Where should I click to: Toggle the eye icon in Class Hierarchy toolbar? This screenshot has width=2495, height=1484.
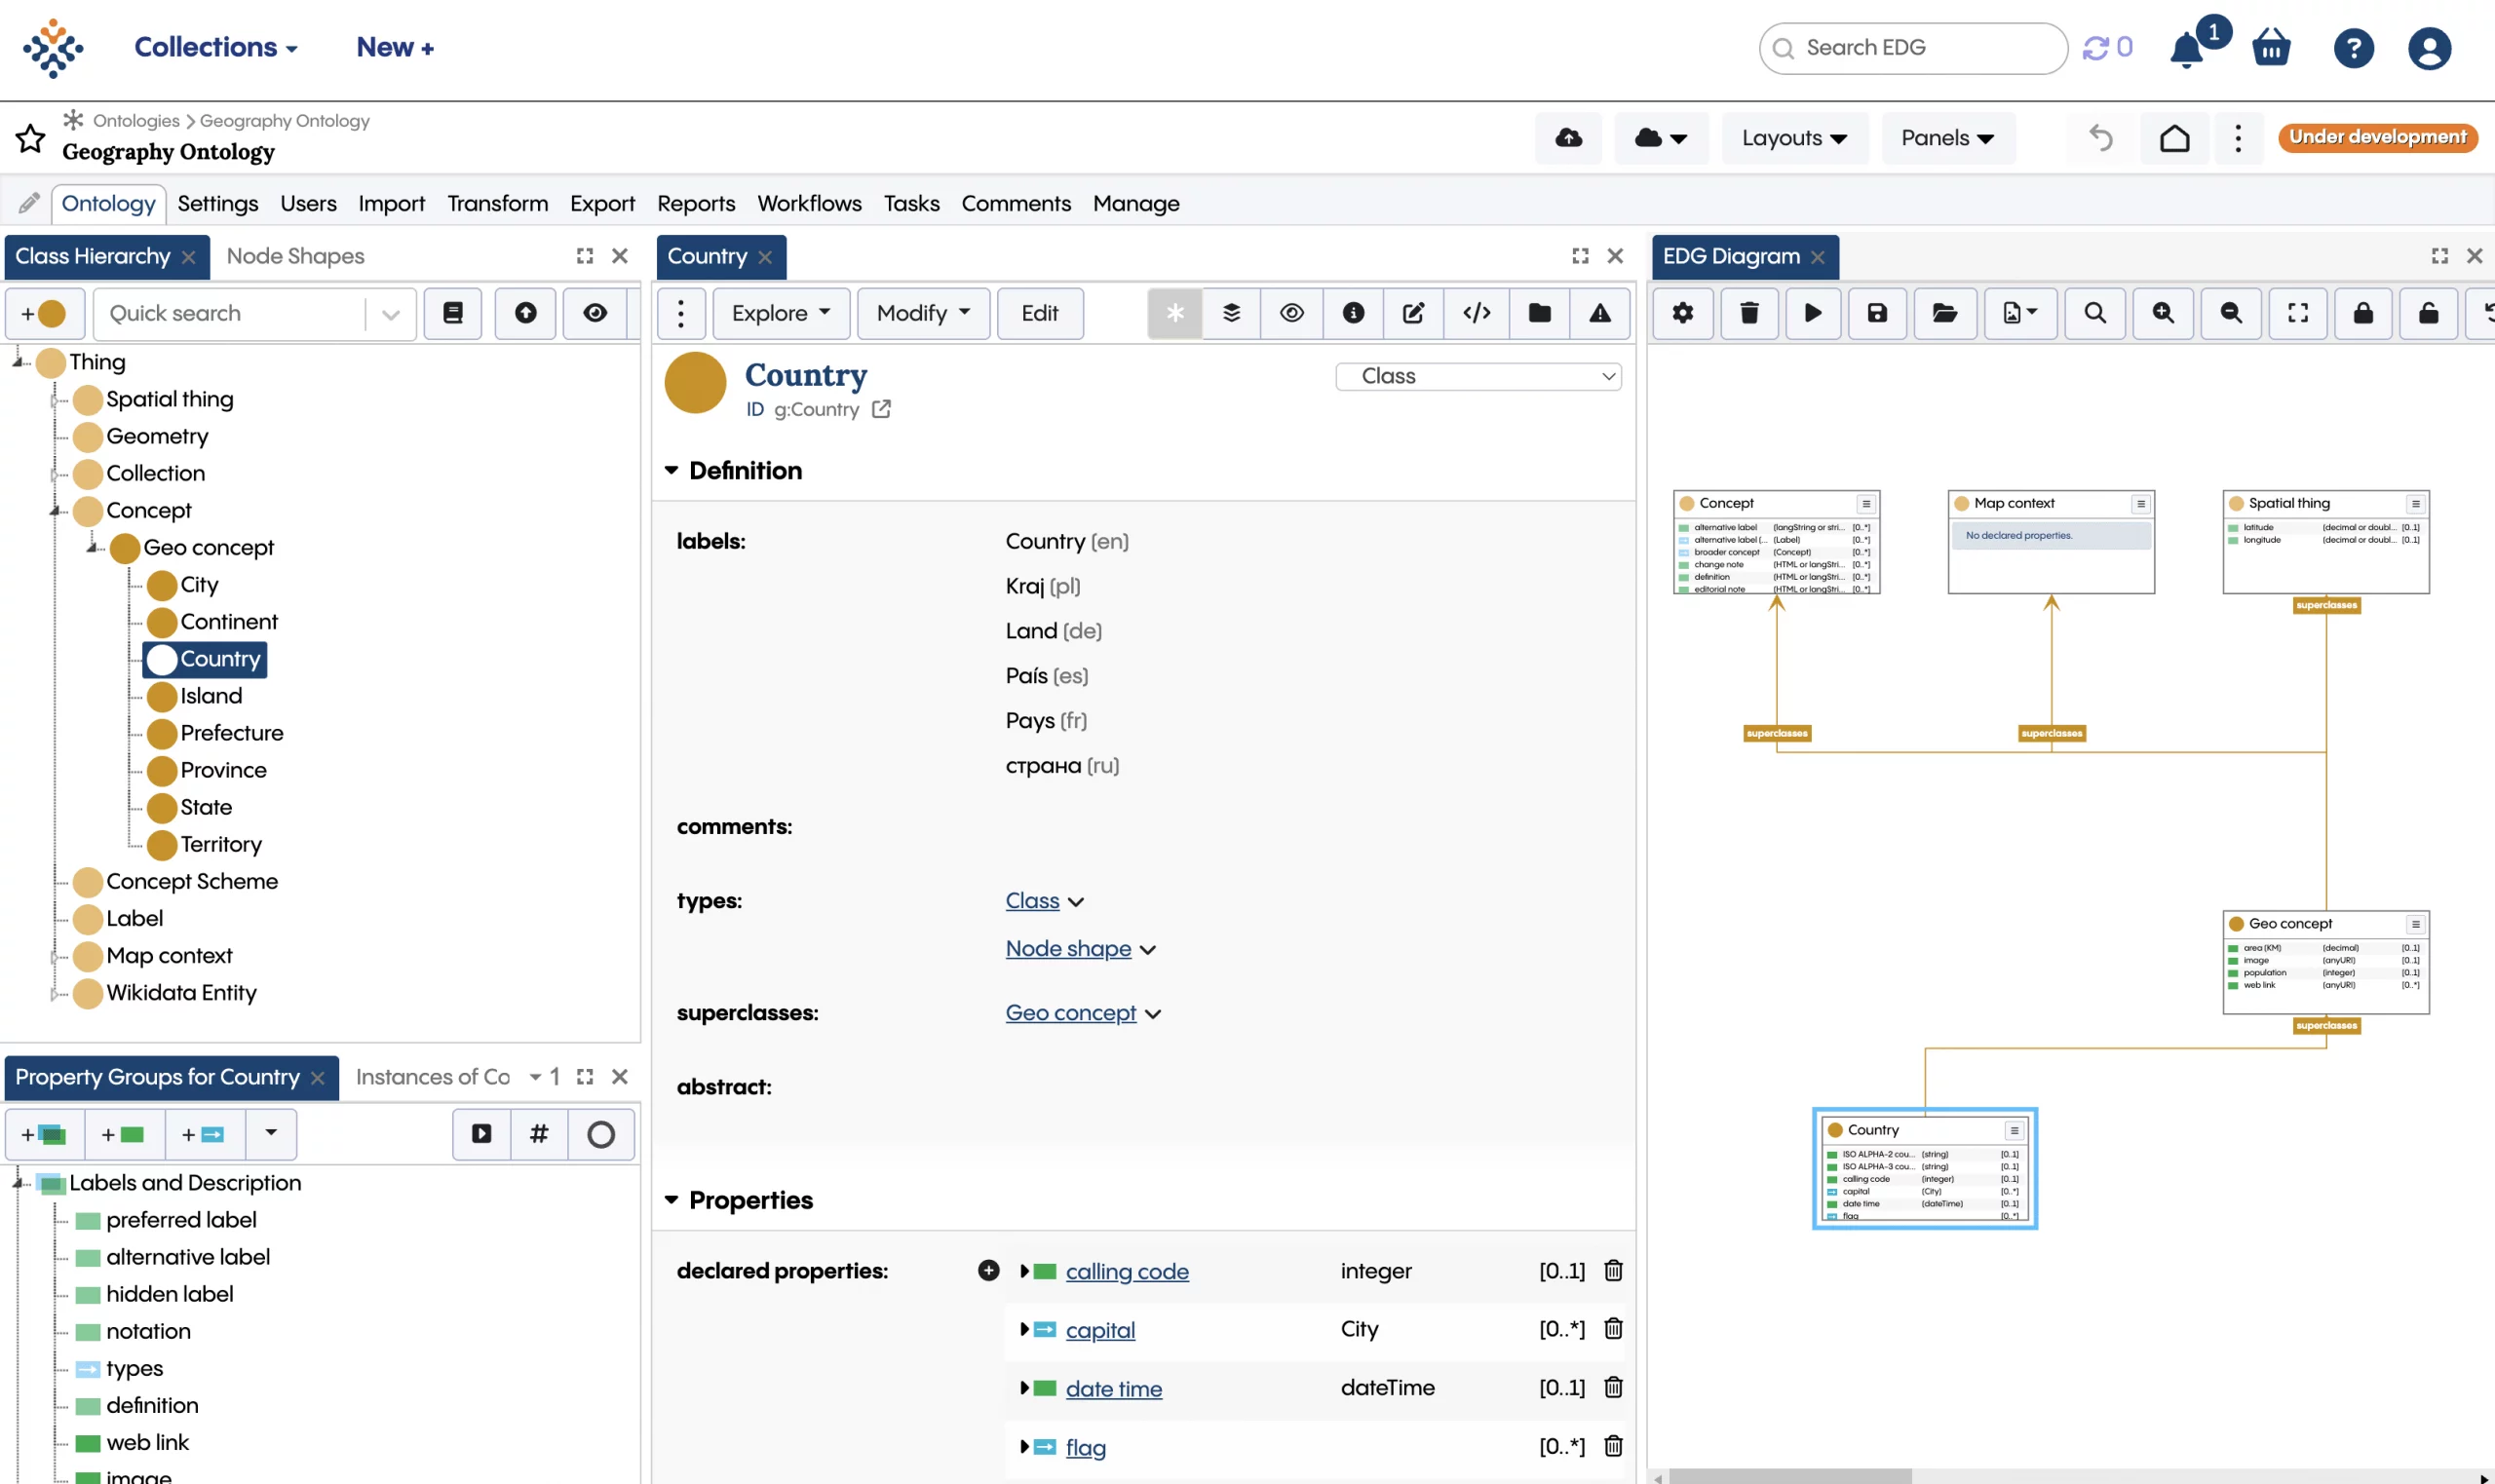point(595,313)
